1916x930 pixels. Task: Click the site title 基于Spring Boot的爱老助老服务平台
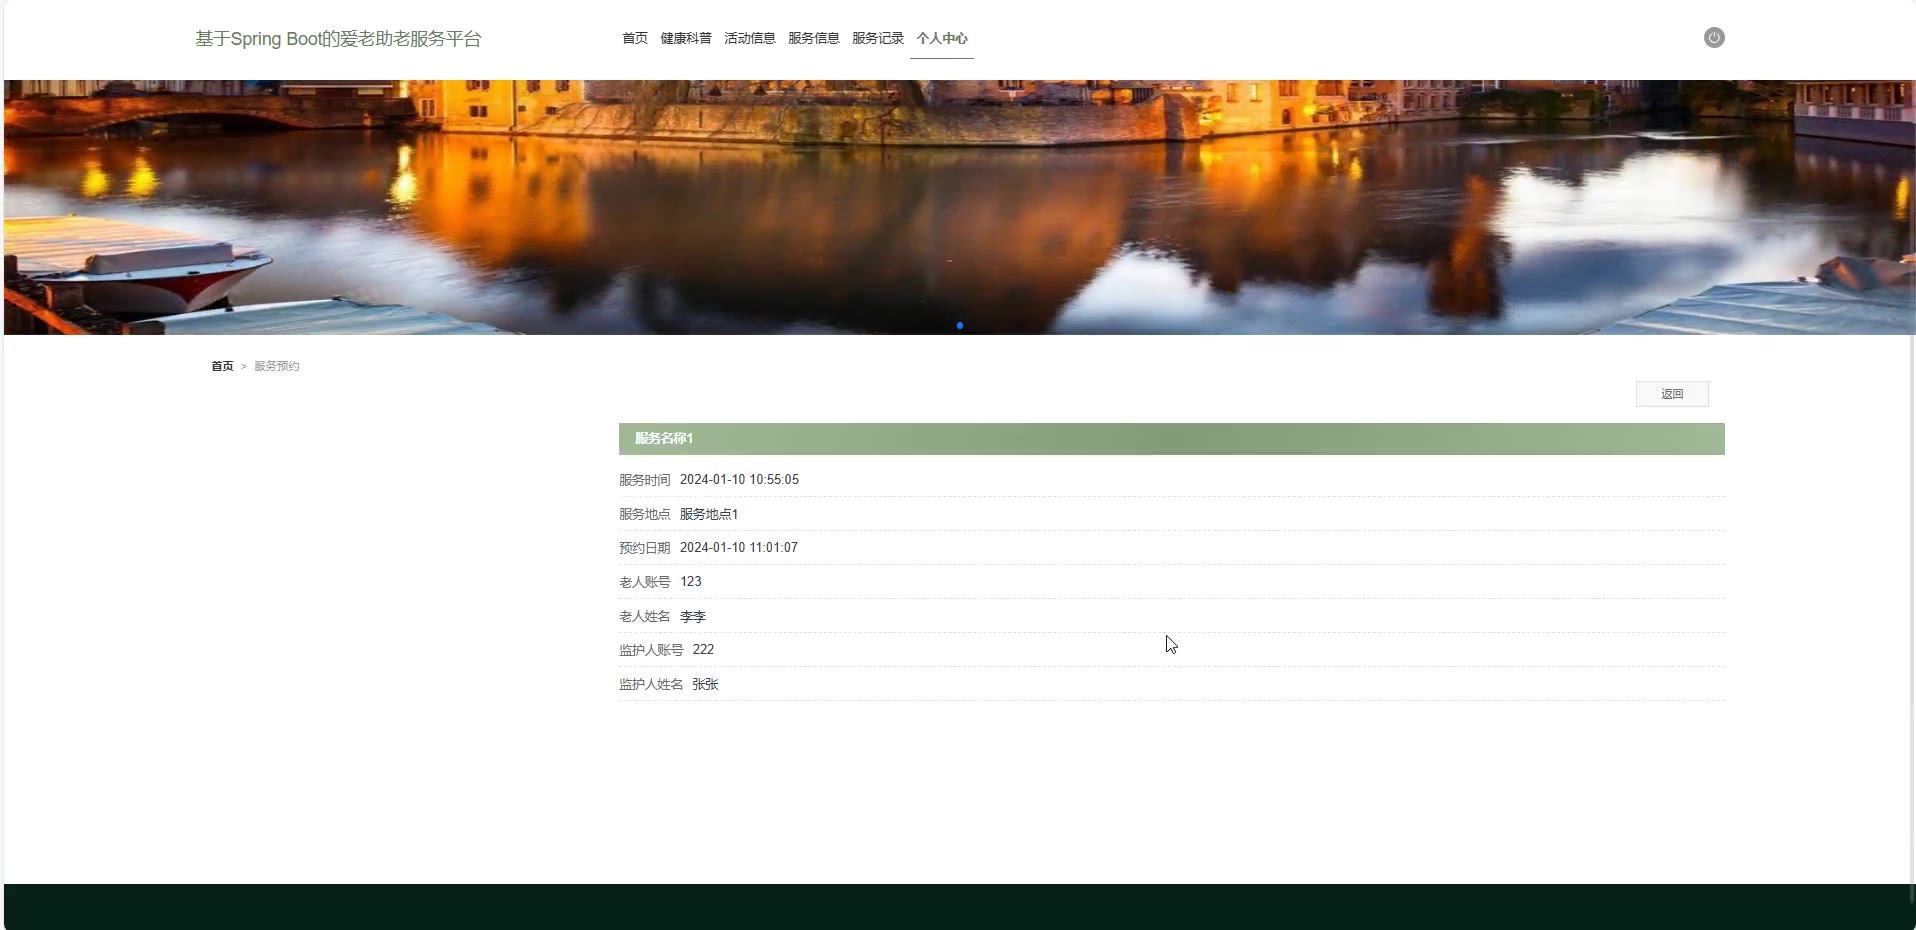[338, 39]
